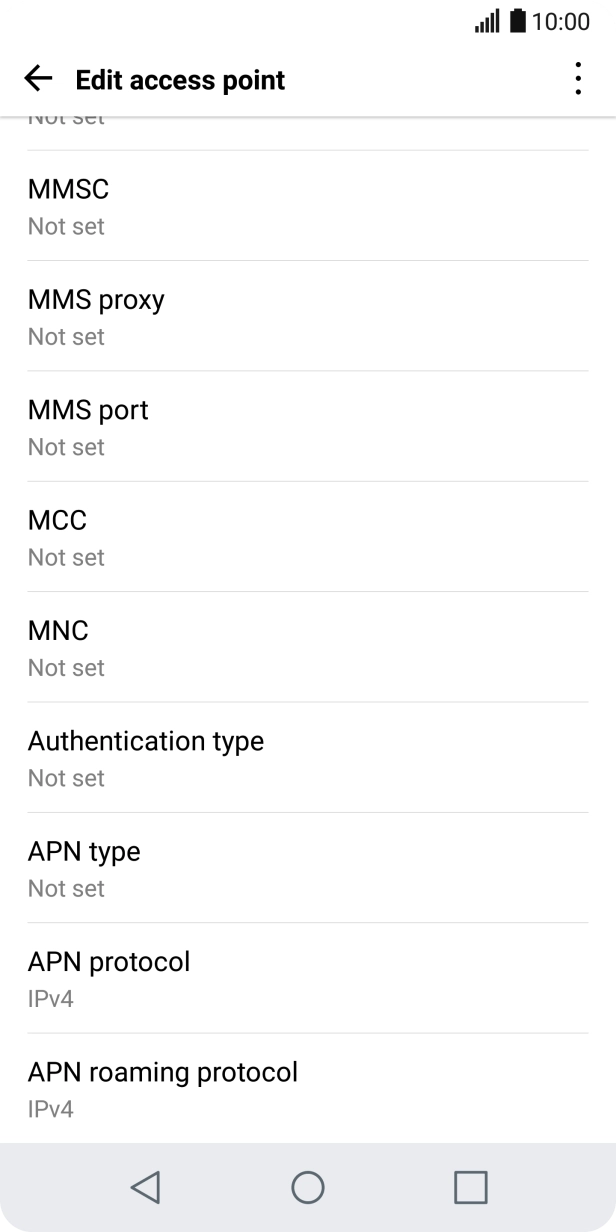Image resolution: width=616 pixels, height=1232 pixels.
Task: Select the MMS port setting
Action: 307,426
